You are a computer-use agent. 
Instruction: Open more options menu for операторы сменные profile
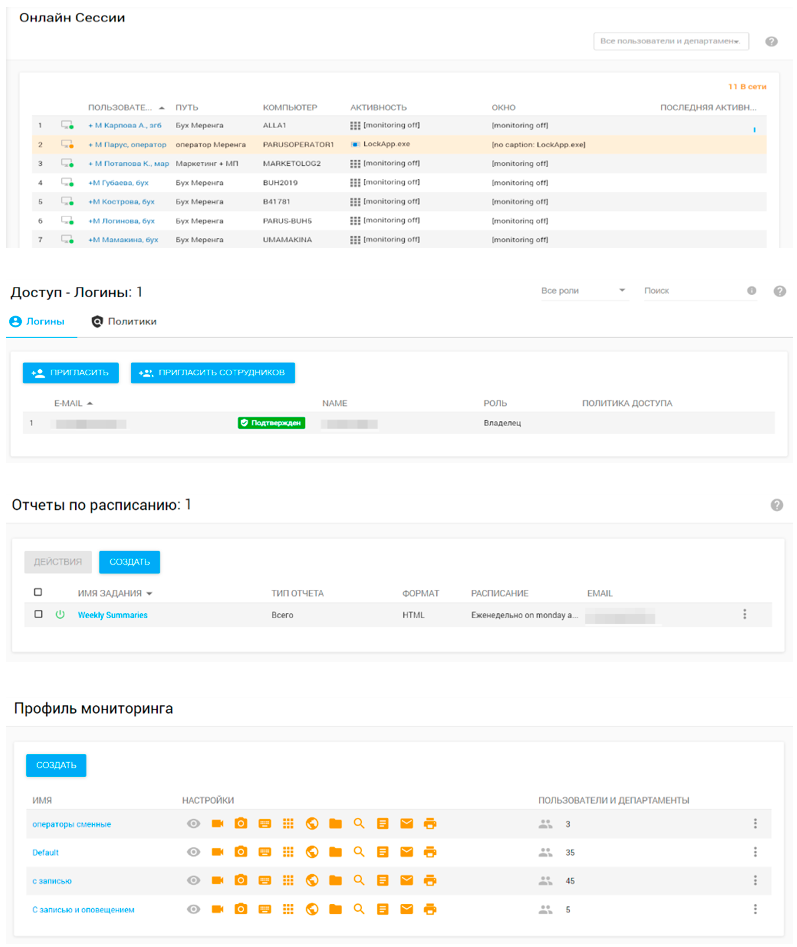click(755, 823)
